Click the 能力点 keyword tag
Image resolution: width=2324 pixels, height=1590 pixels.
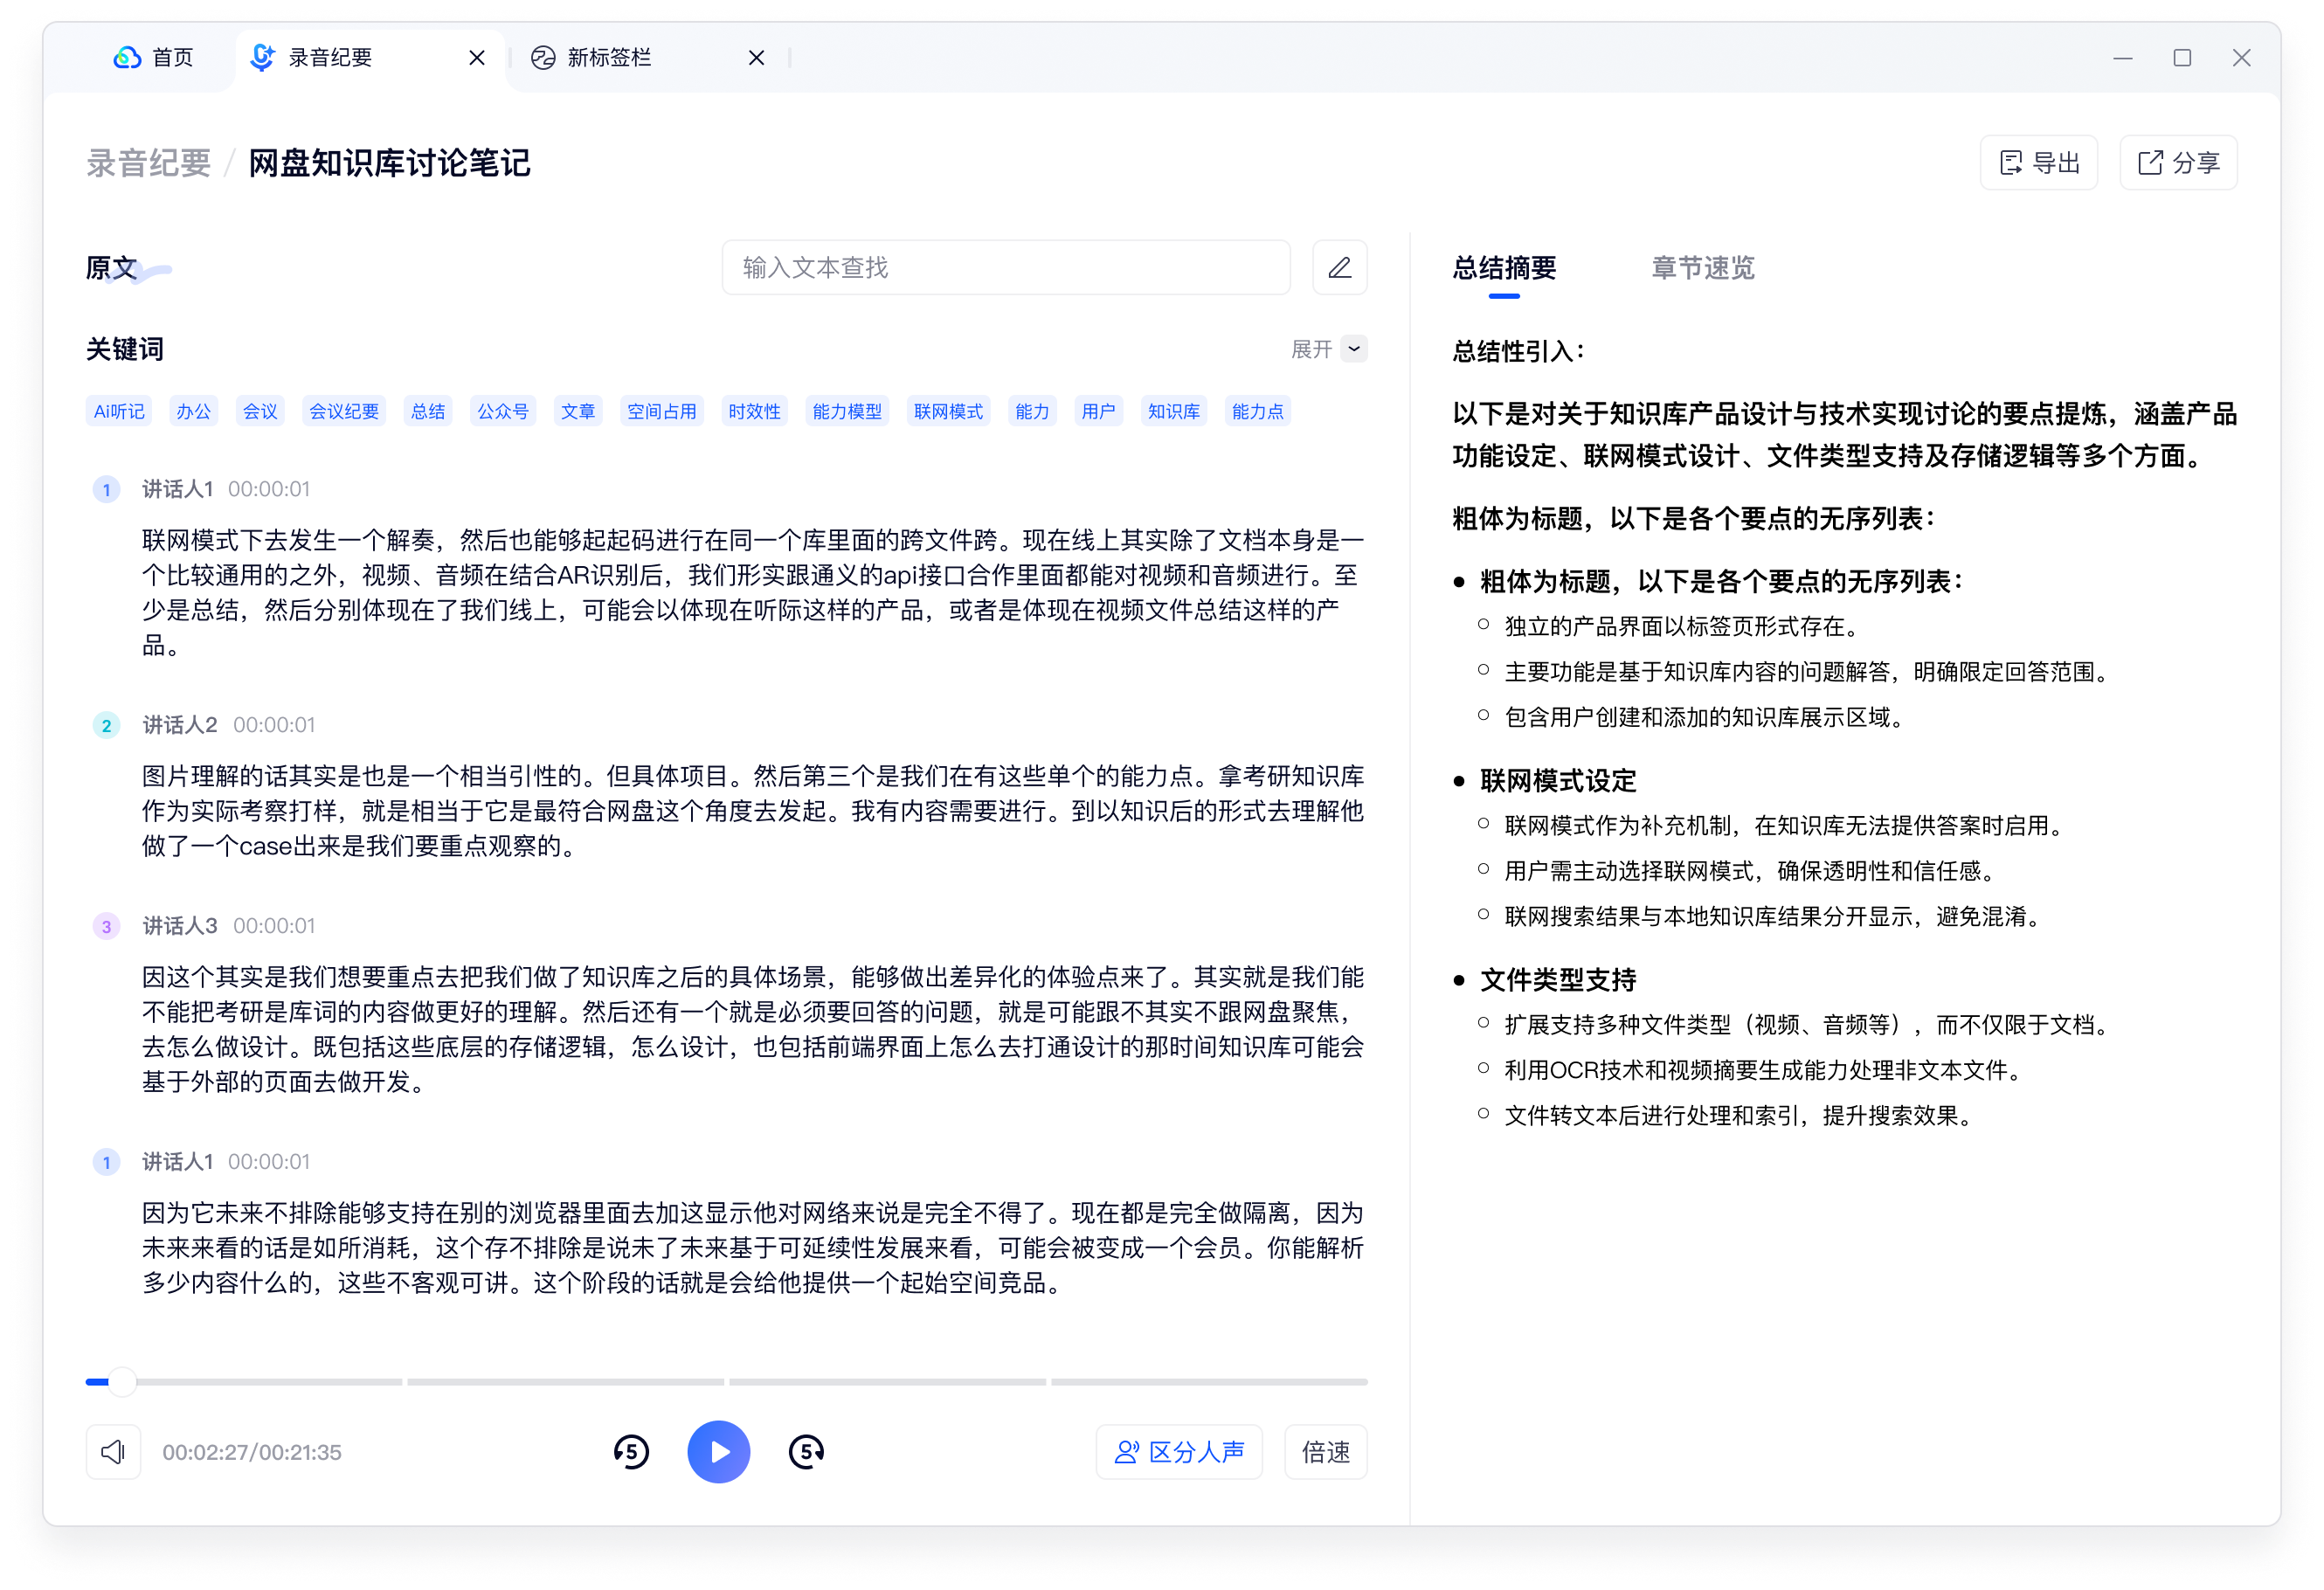tap(1258, 411)
